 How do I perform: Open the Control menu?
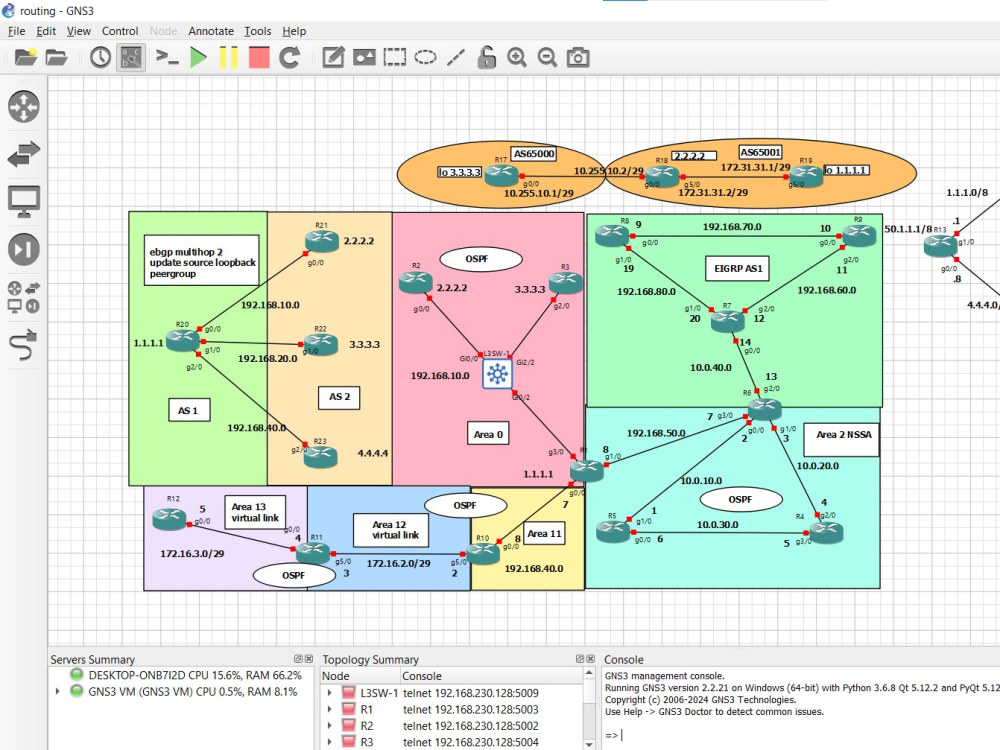coord(120,31)
